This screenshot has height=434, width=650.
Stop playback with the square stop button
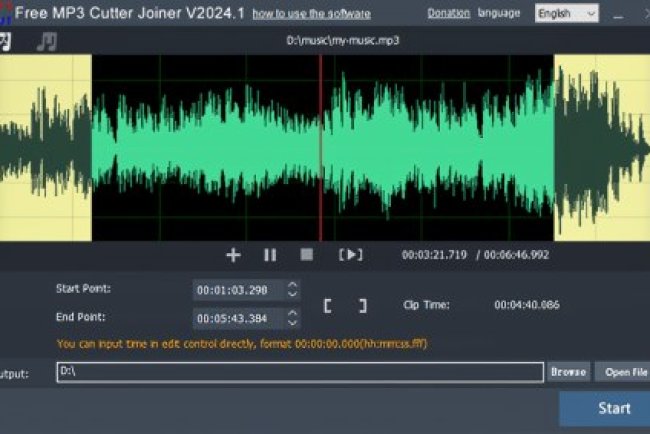[x=307, y=255]
